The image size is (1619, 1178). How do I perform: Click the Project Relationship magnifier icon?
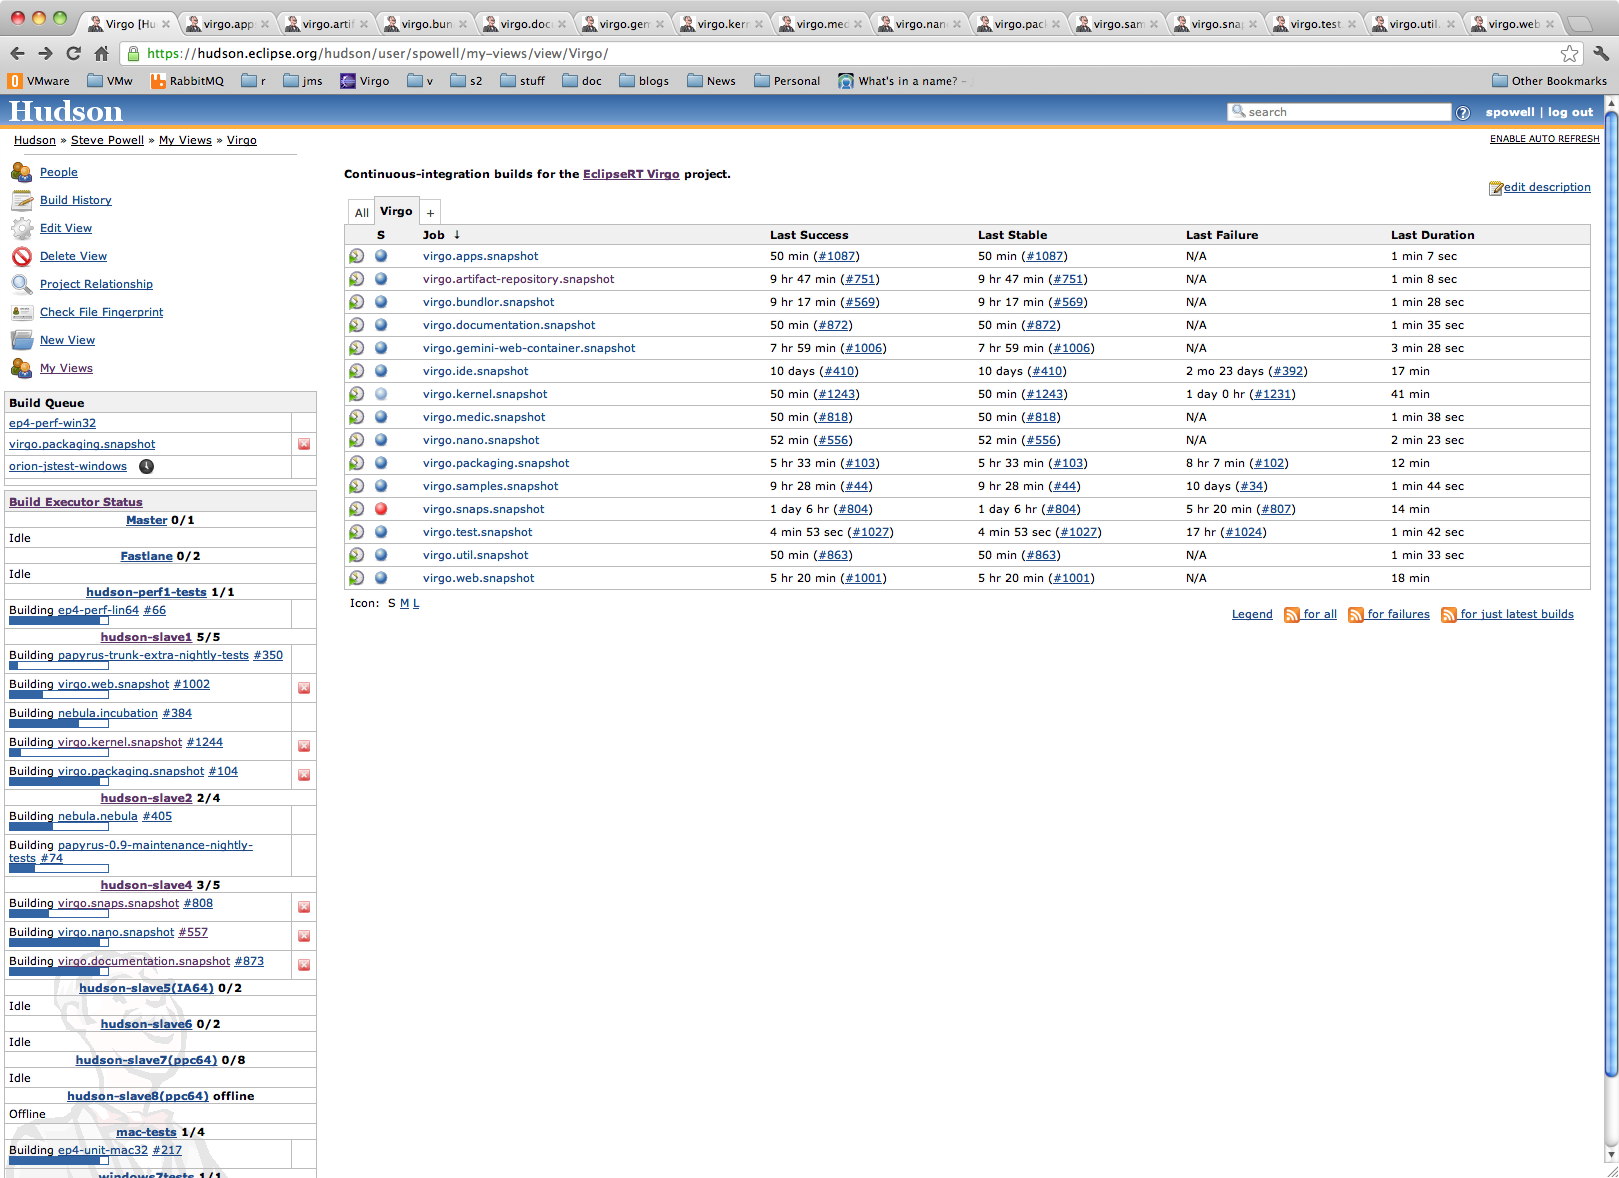(x=22, y=285)
